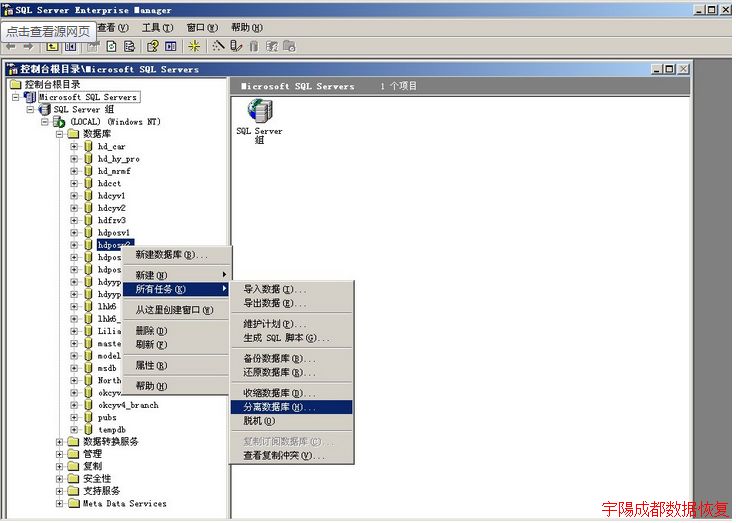Click the Forward arrow toolbar icon
Viewport: 736px width, 523px height.
[28, 46]
